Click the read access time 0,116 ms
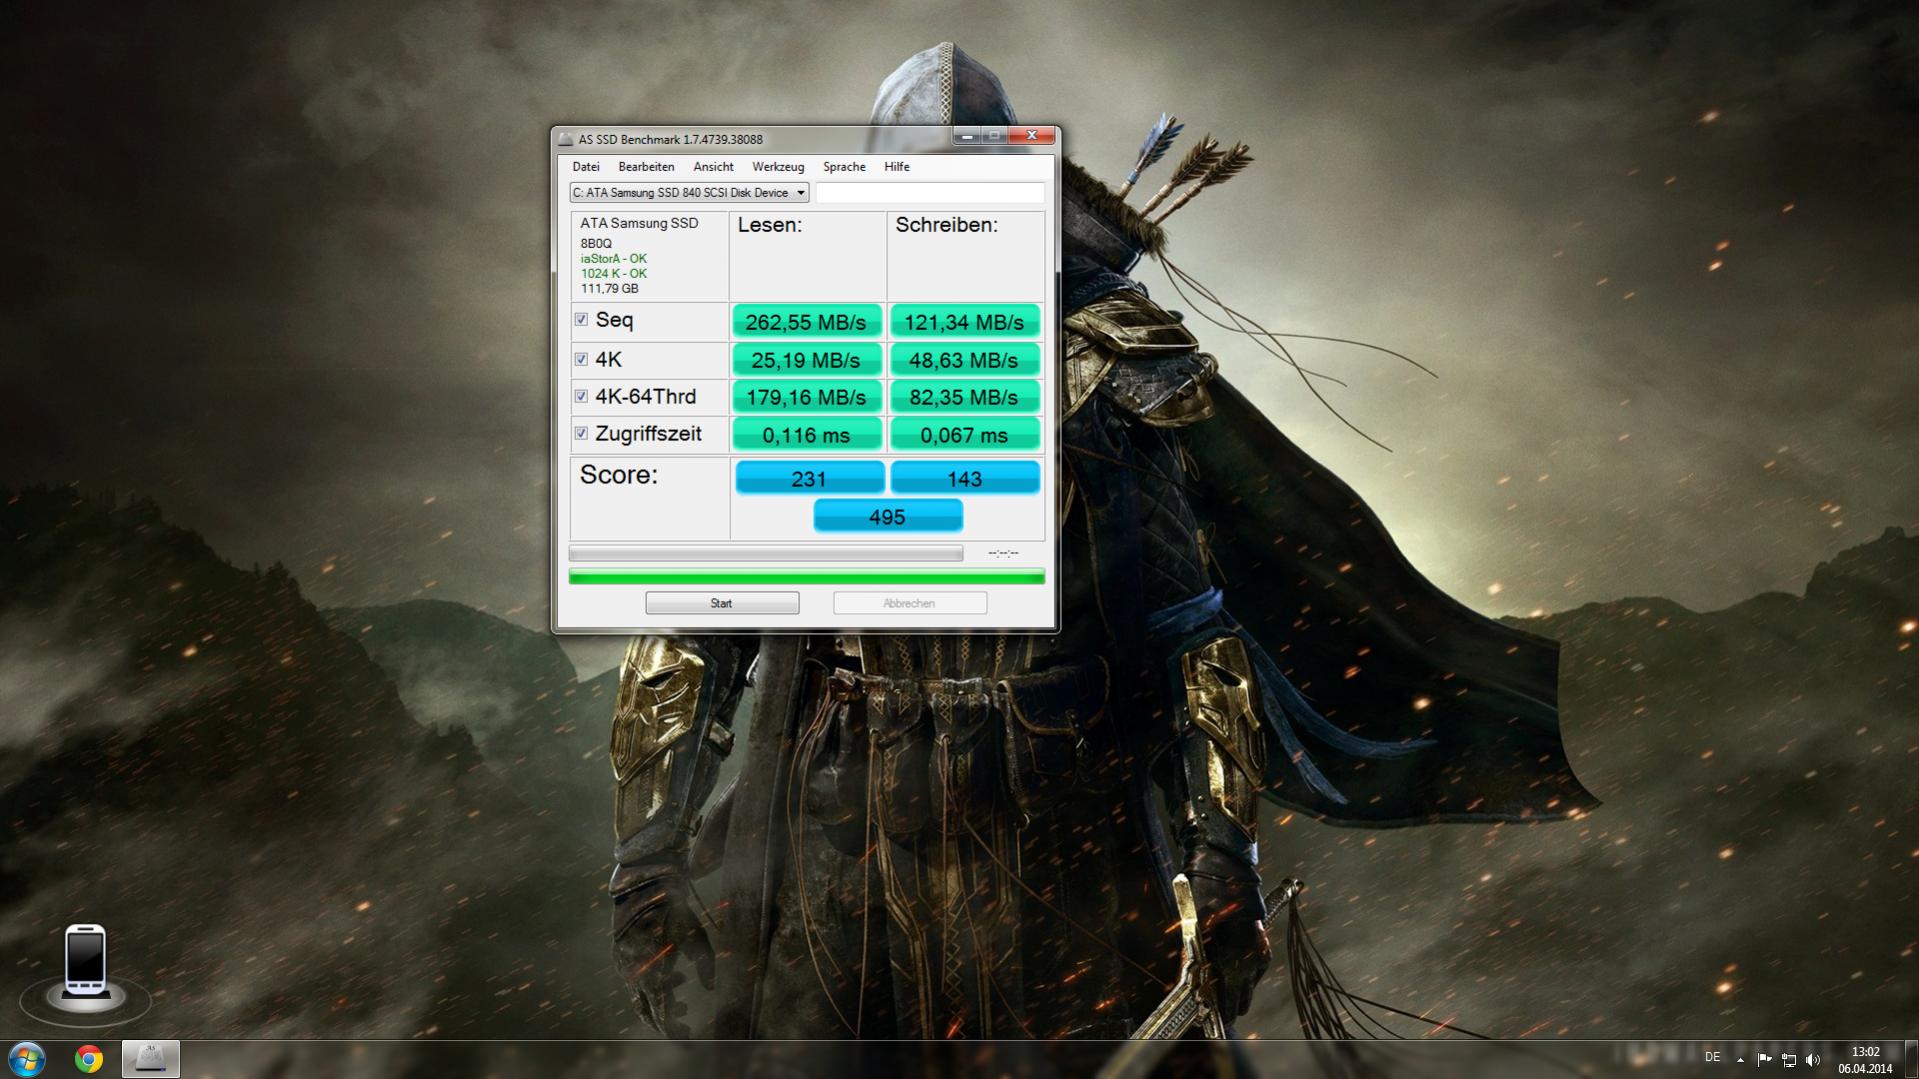The image size is (1919, 1079). pos(806,435)
